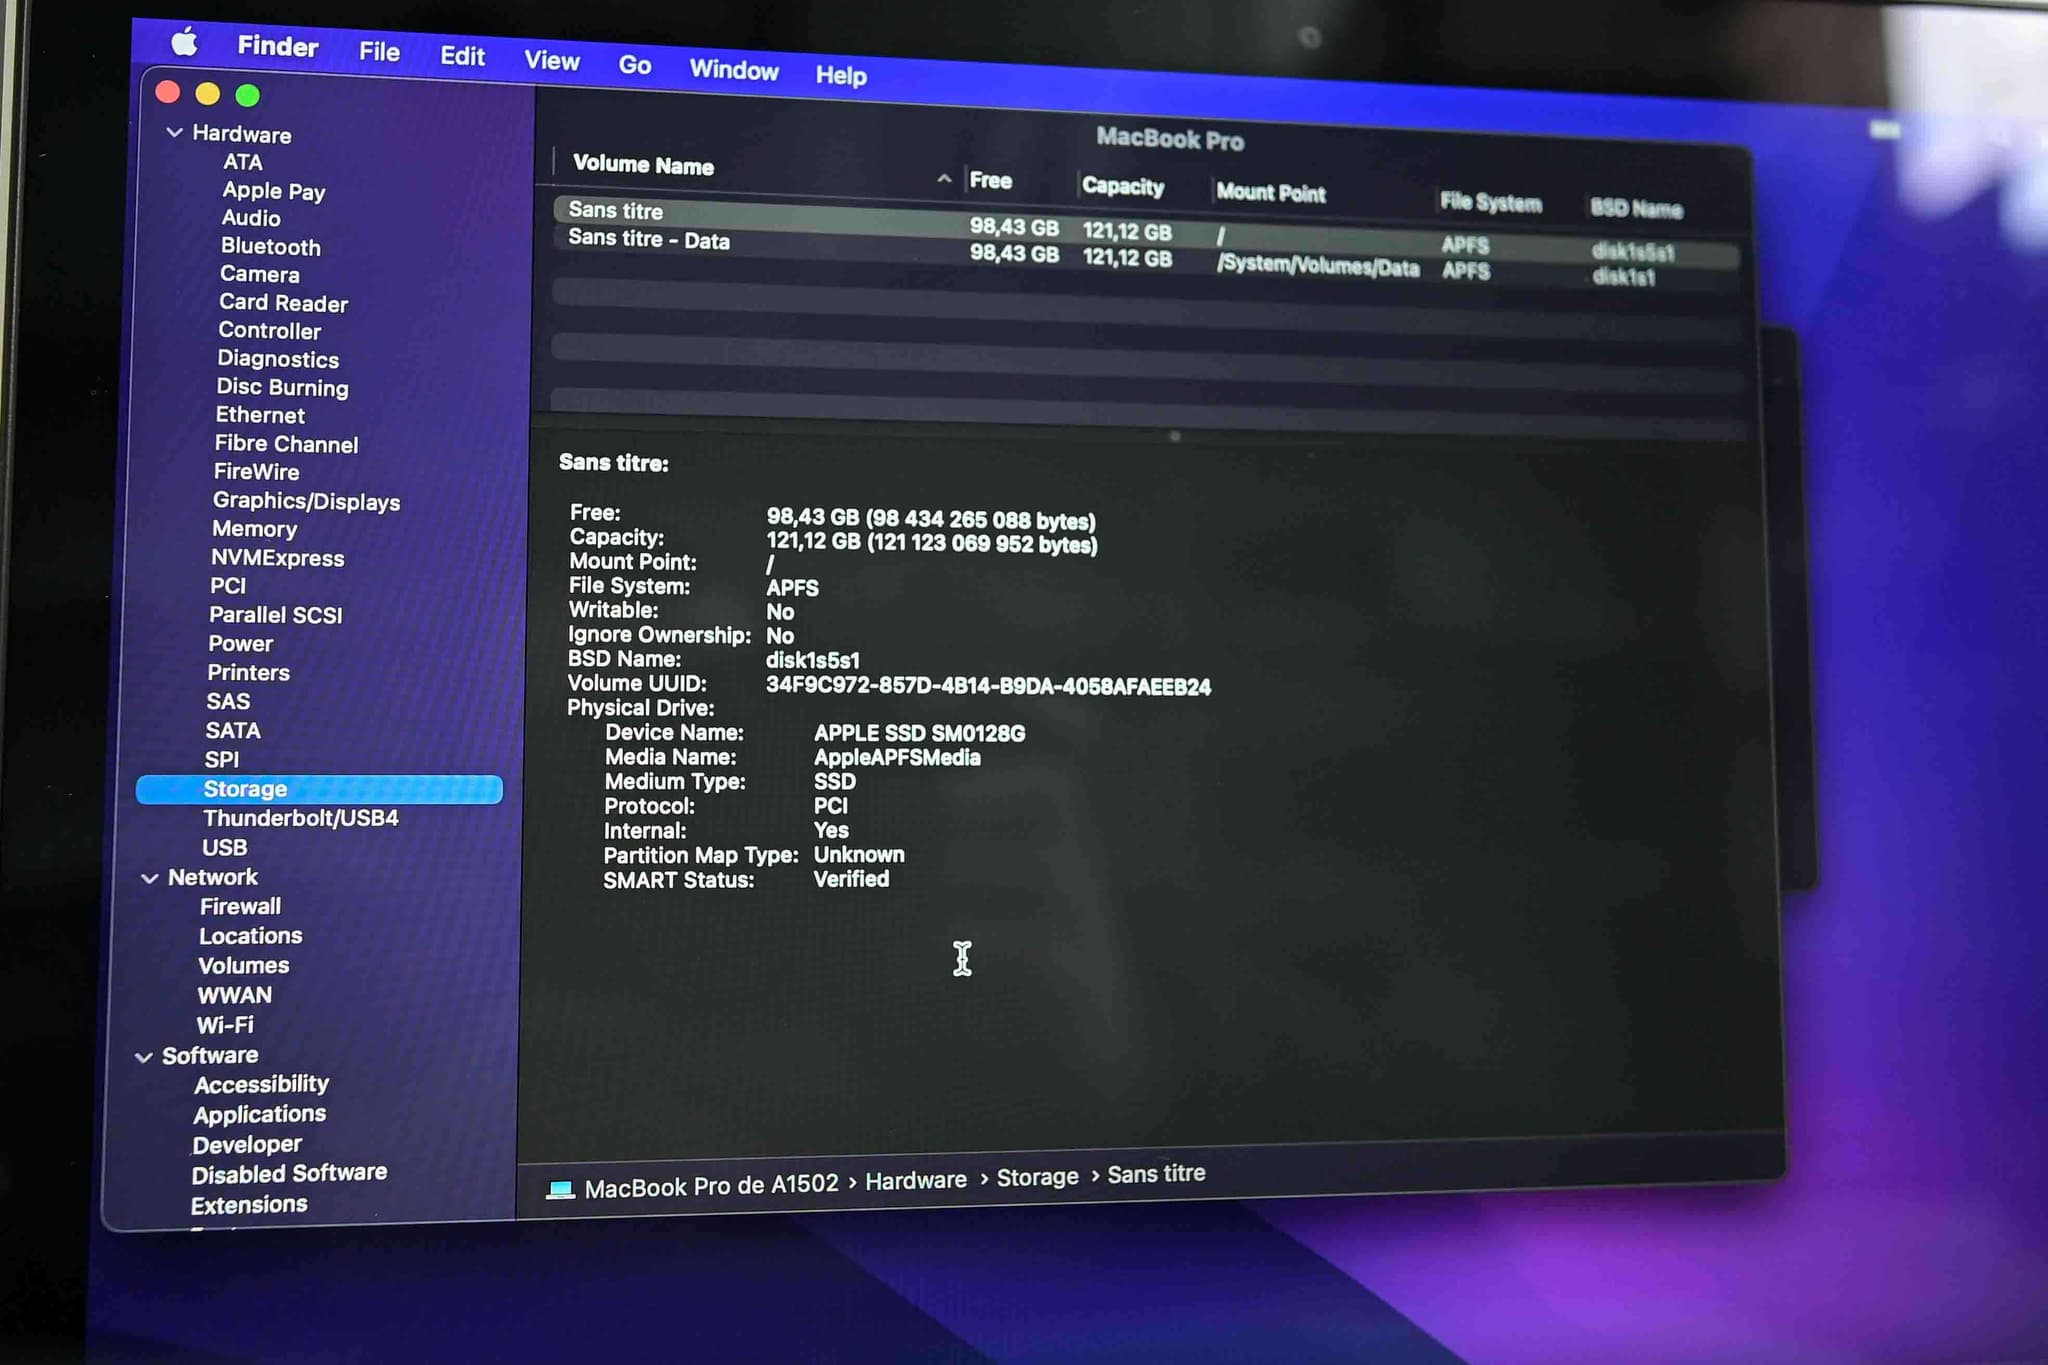The image size is (2048, 1365).
Task: Toggle Volume Name column sort arrow
Action: (943, 178)
